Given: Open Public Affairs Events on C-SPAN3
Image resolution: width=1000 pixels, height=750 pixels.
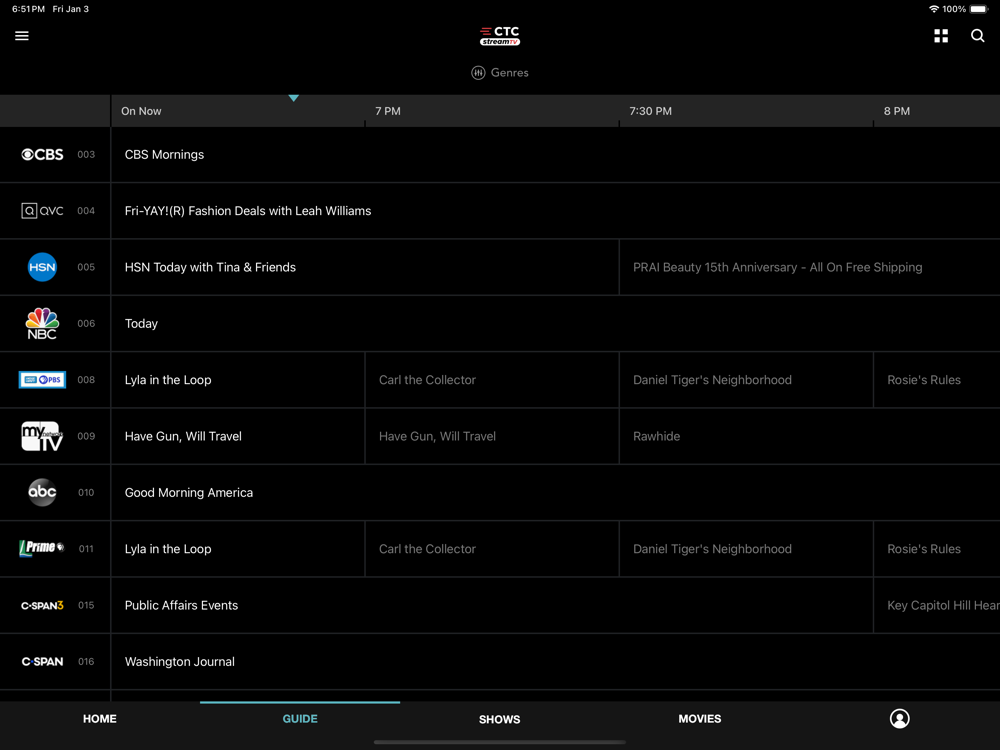Looking at the screenshot, I should 492,605.
